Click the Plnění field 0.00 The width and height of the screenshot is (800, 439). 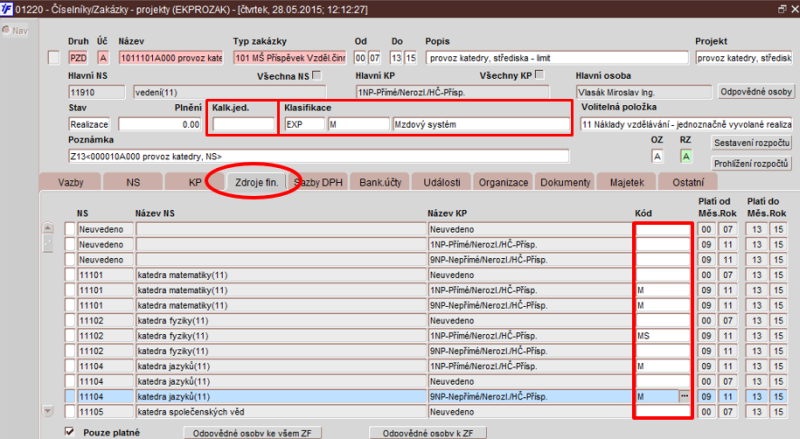160,124
